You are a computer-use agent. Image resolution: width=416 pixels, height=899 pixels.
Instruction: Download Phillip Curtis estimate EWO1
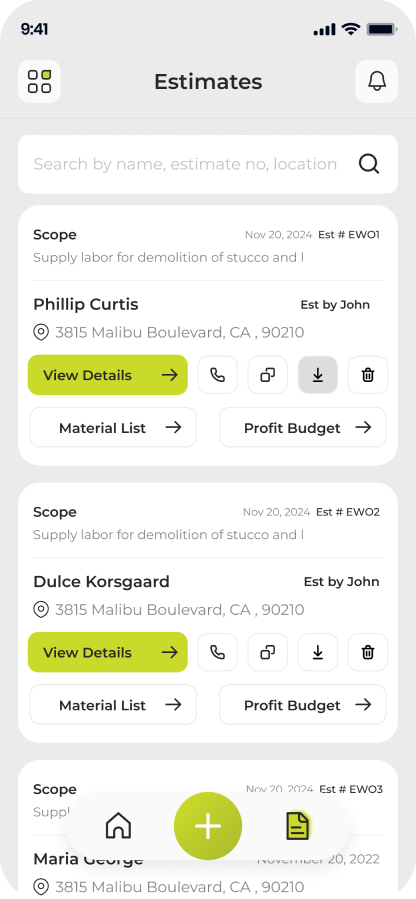[x=318, y=375]
